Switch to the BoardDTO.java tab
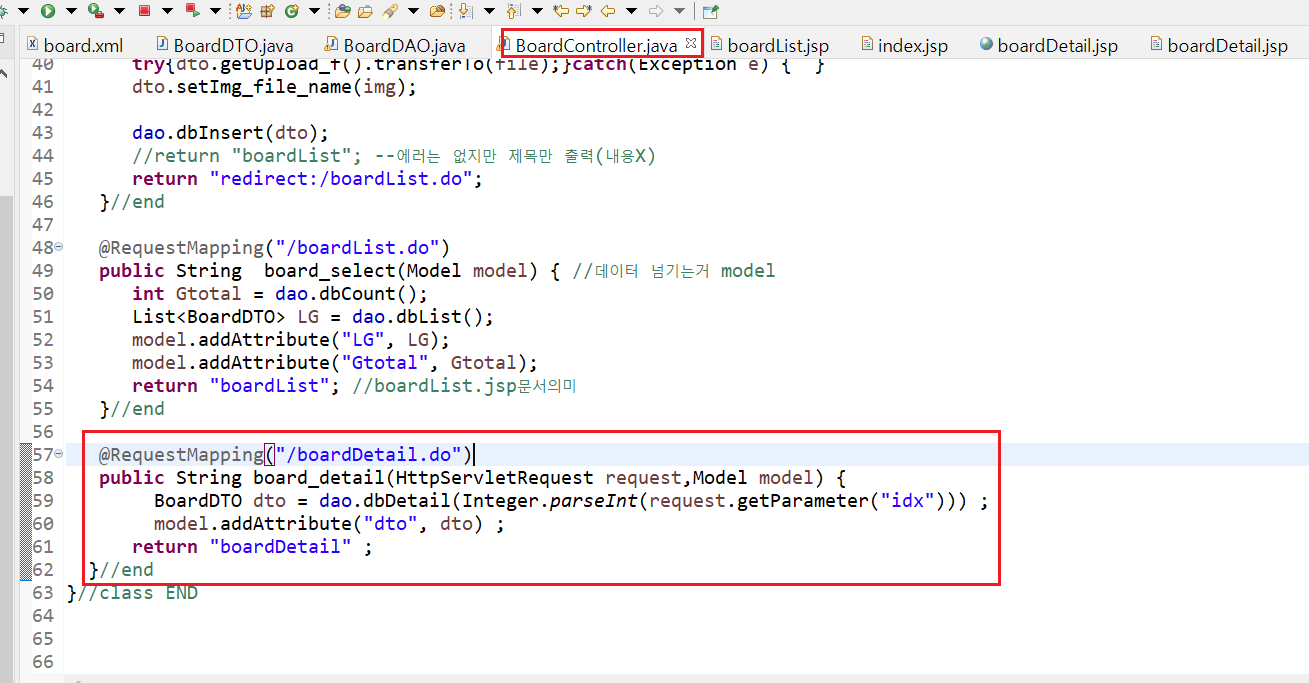Screen dimensions: 1309x683 point(223,45)
